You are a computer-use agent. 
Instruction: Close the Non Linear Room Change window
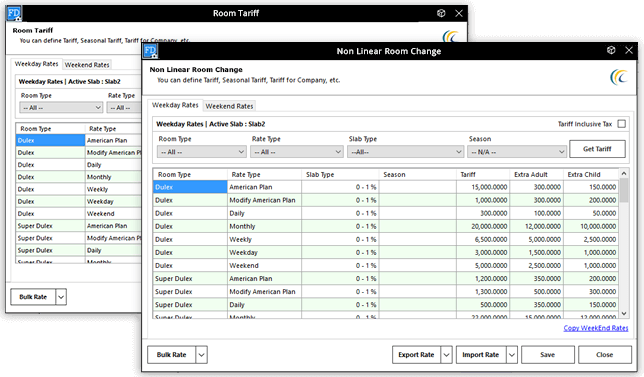pyautogui.click(x=629, y=50)
